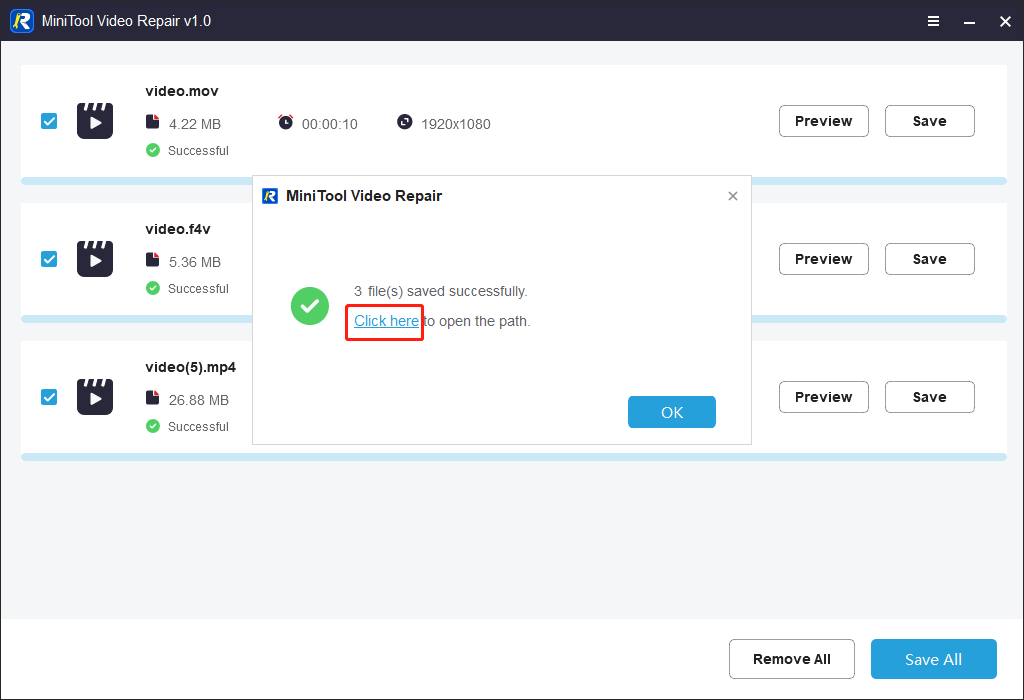Click the 1920x1080 resolution text
Screen dimensions: 1024x700
click(x=456, y=124)
